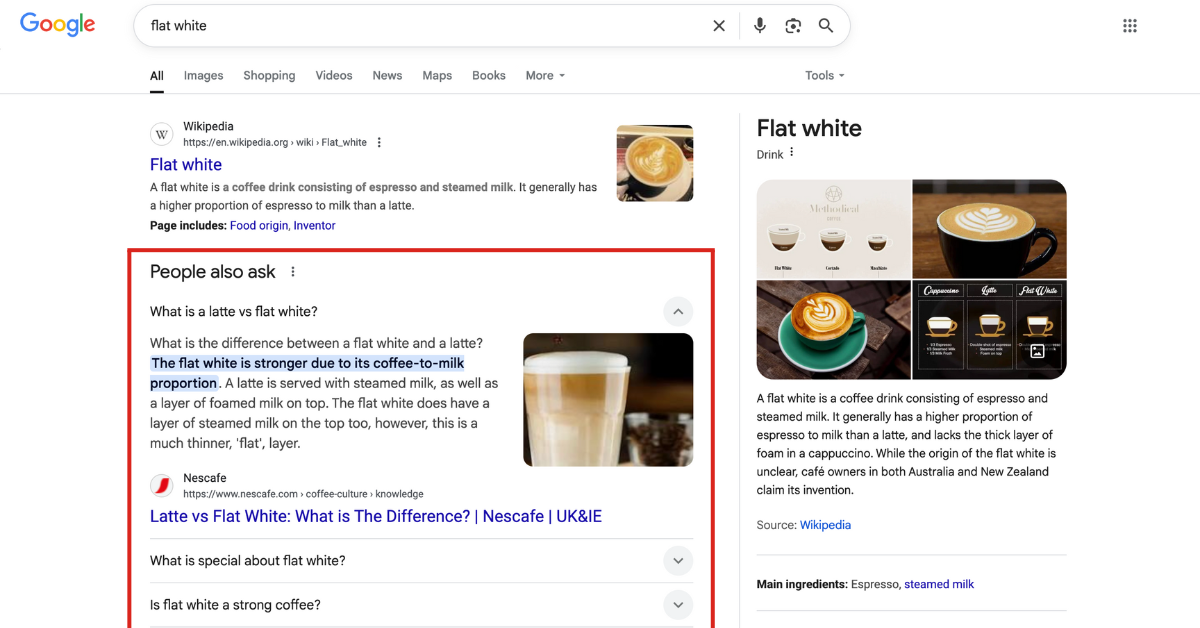This screenshot has height=628, width=1200.
Task: Open Google Lens image search
Action: 793,26
